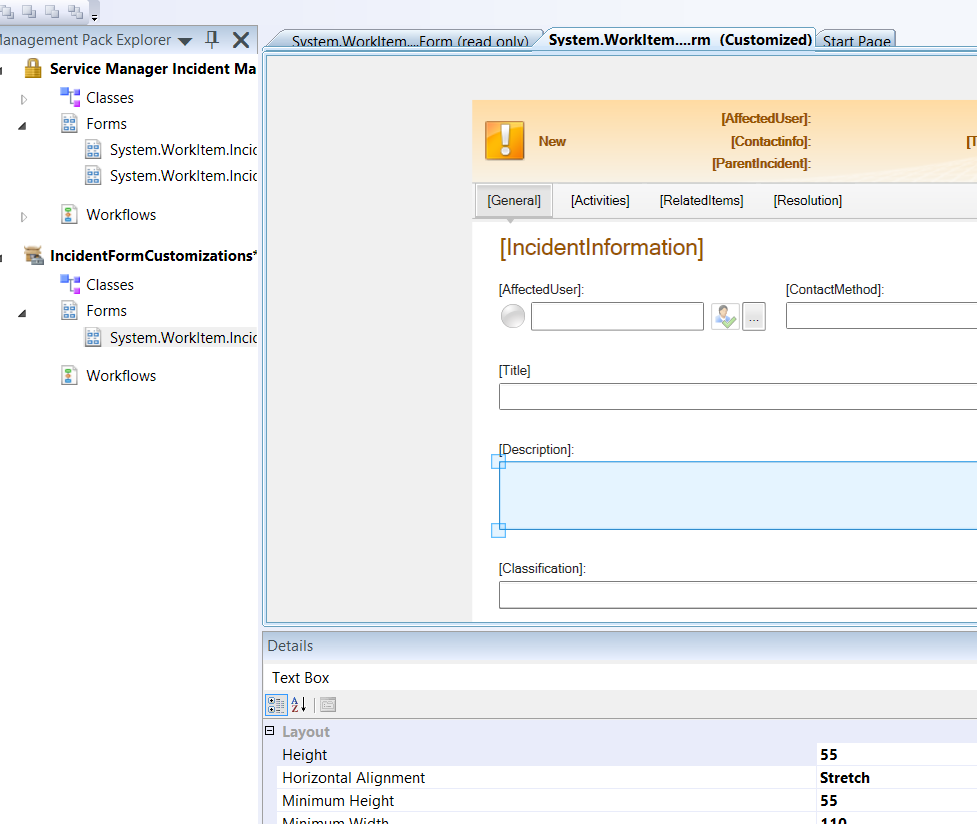Select Service Manager Incident management pack node
977x824 pixels.
[x=153, y=68]
